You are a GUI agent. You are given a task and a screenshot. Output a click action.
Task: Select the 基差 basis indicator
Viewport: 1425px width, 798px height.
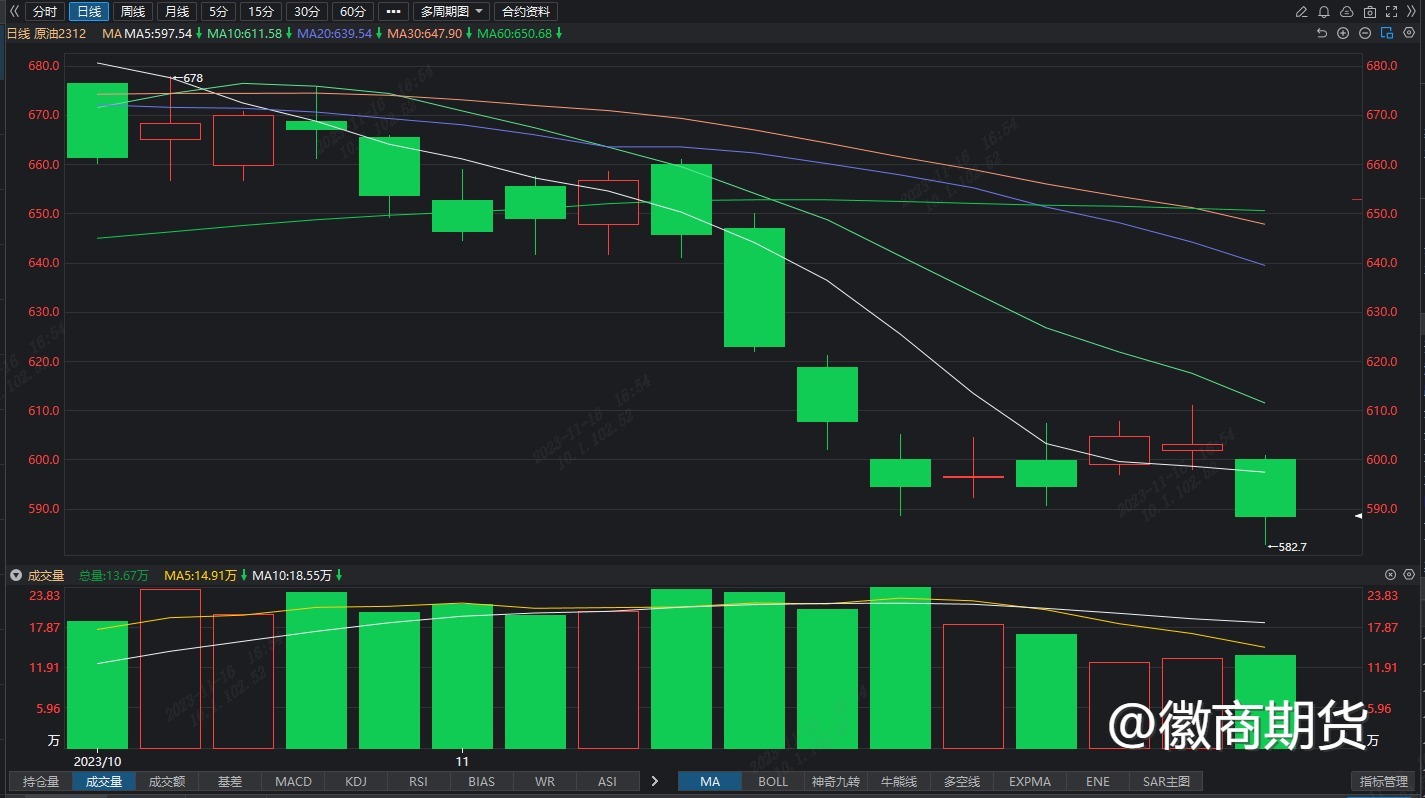point(230,781)
